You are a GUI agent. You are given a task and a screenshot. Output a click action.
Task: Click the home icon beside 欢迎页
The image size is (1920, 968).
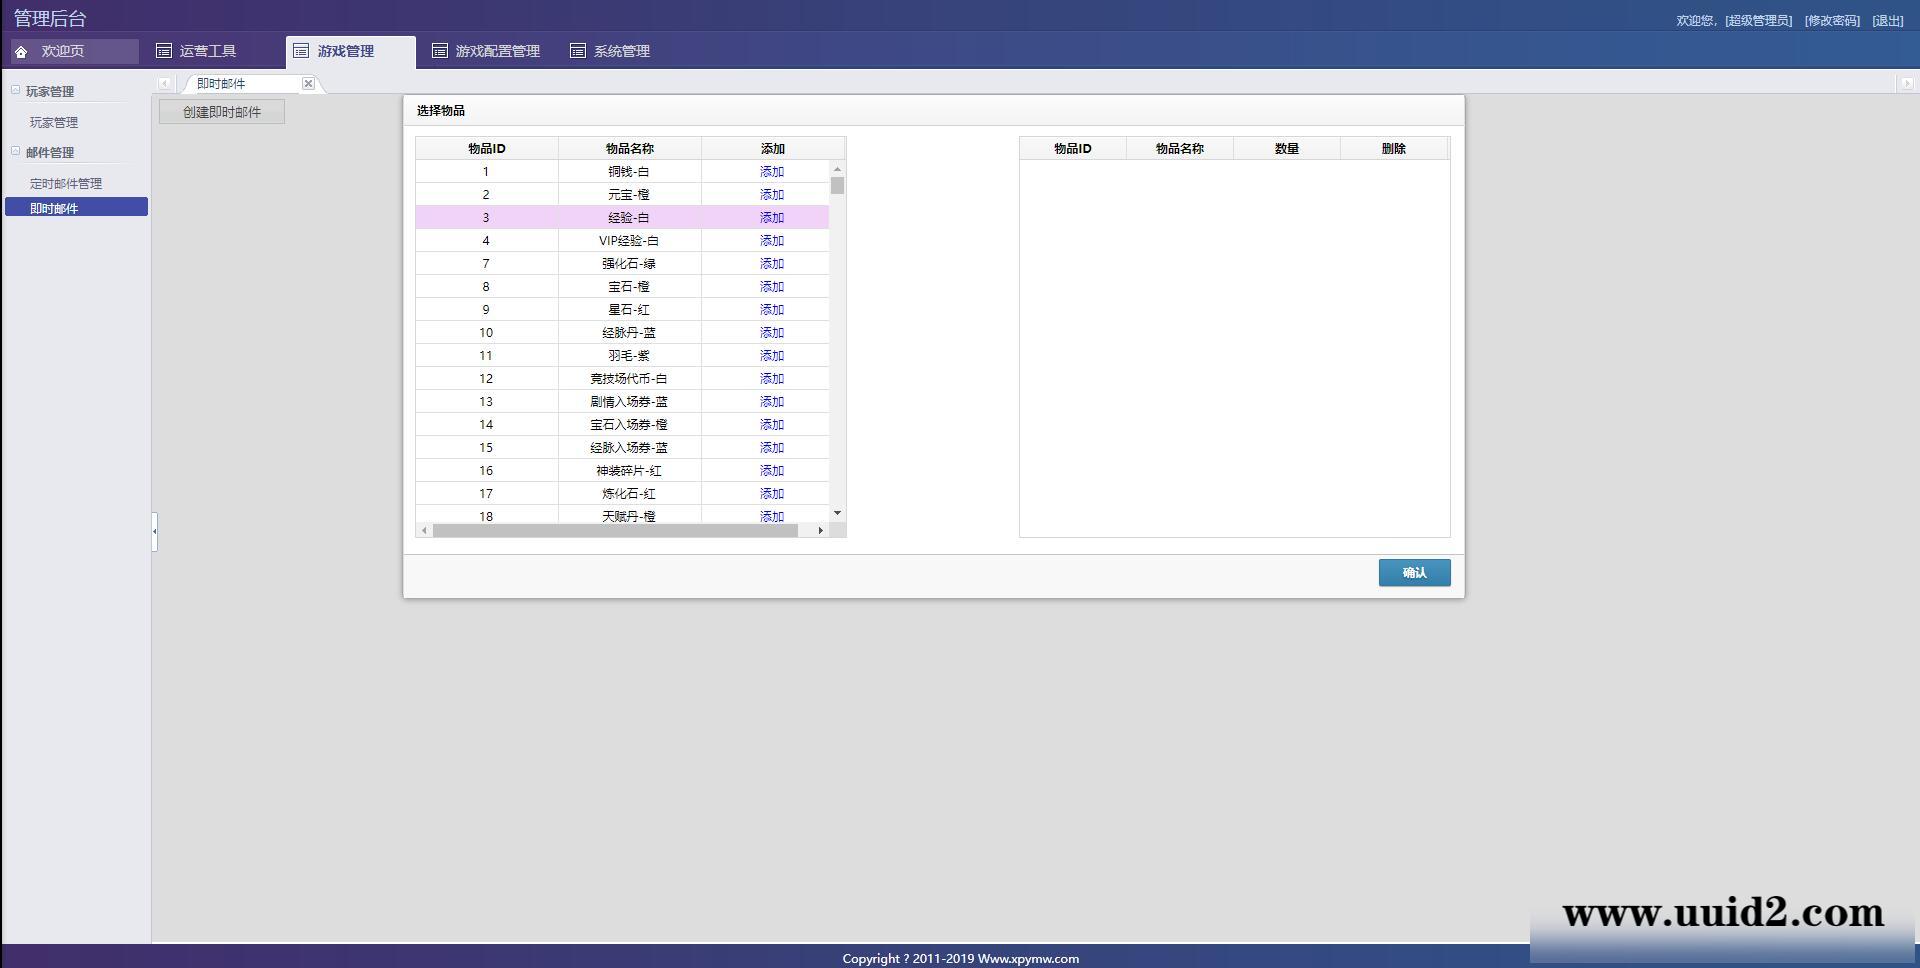(x=21, y=52)
